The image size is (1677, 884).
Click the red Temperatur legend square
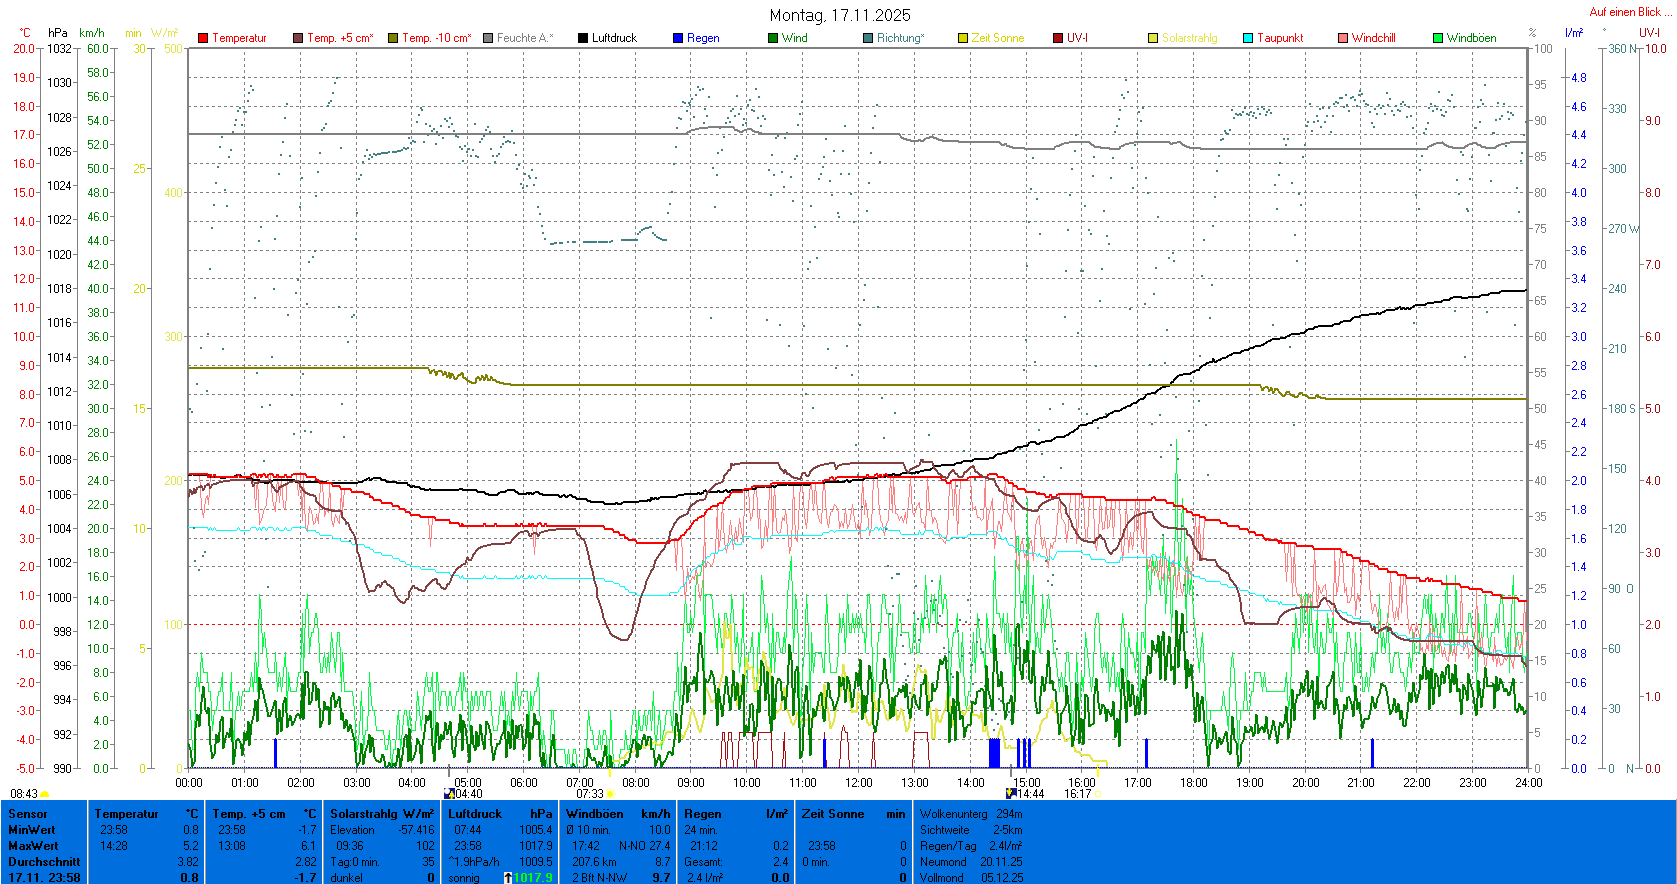tap(203, 38)
